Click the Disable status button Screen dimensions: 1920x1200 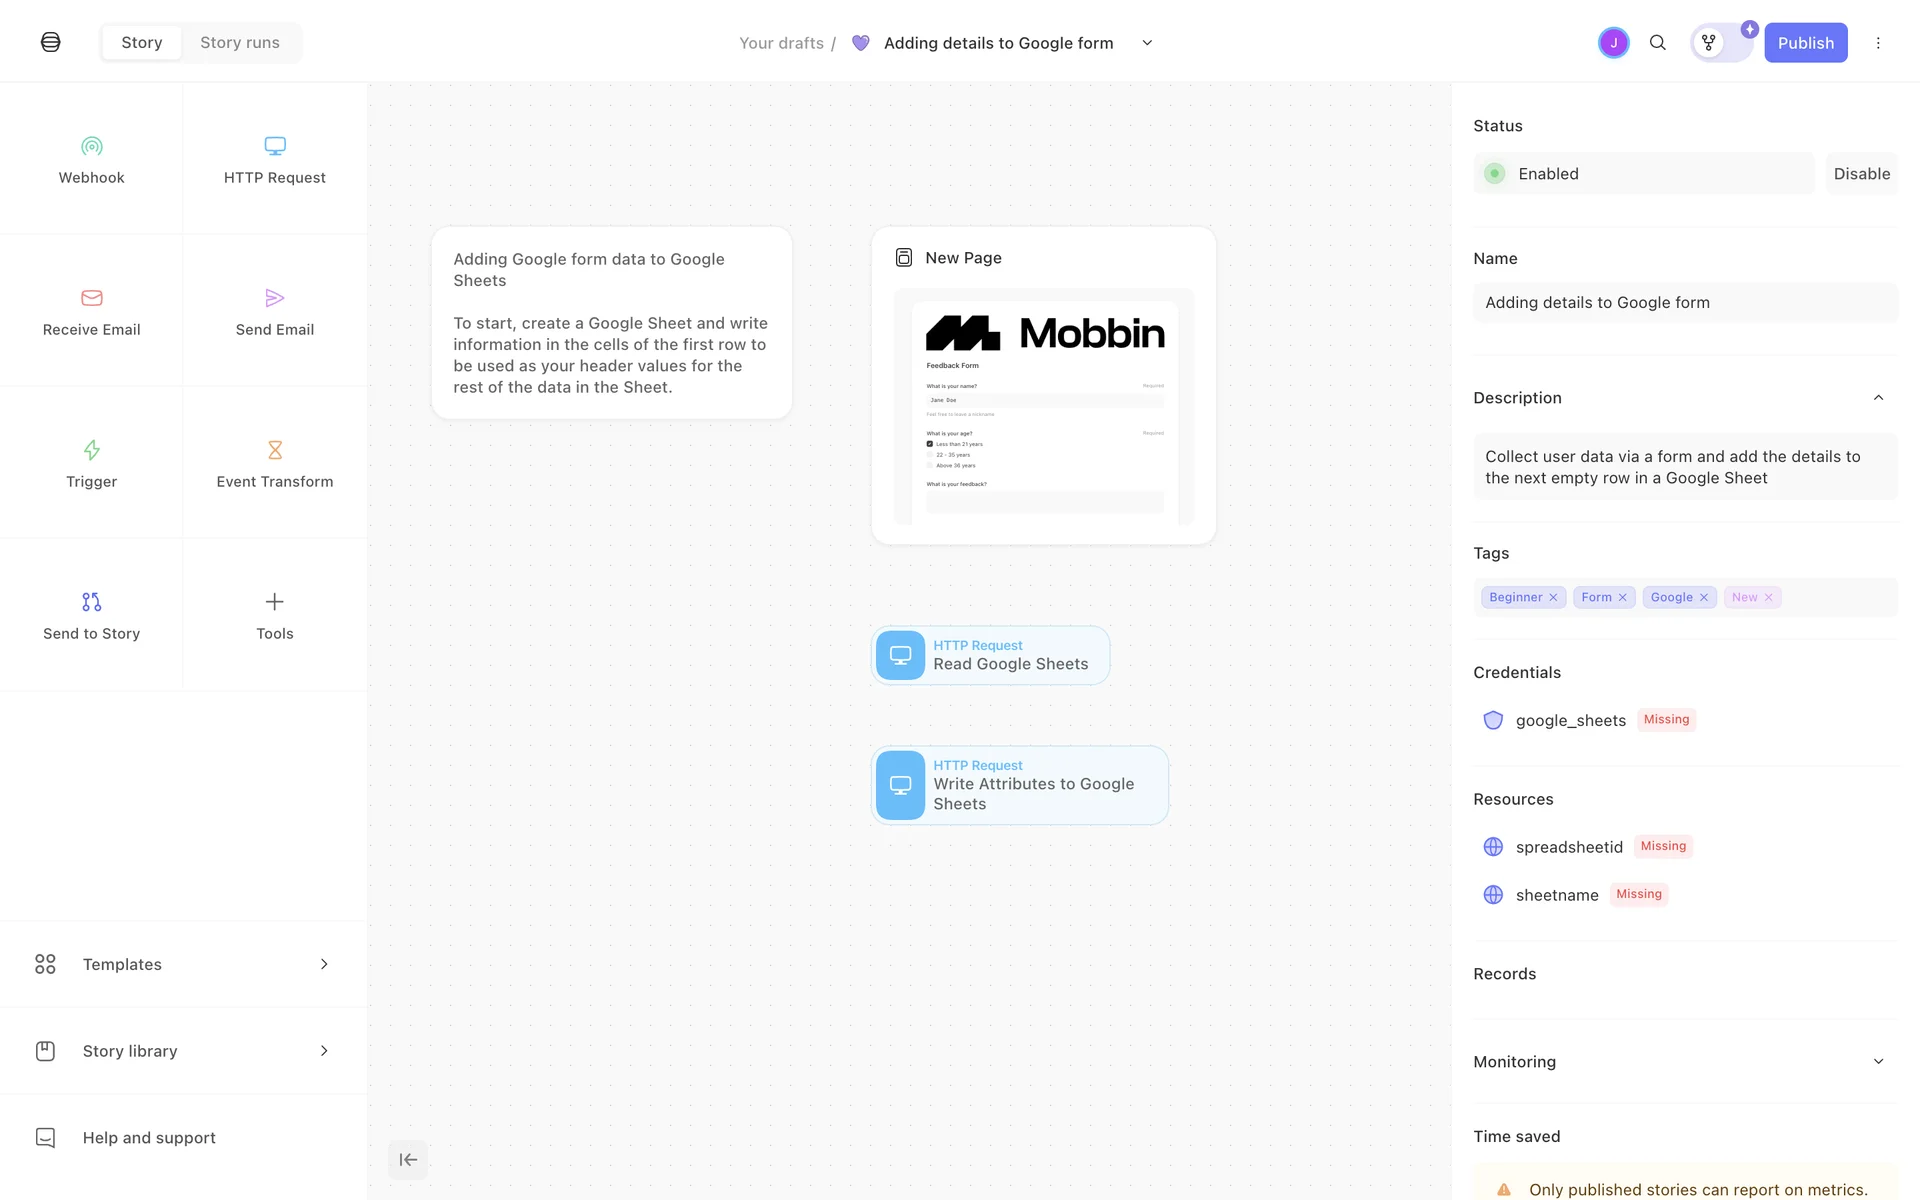(1861, 174)
